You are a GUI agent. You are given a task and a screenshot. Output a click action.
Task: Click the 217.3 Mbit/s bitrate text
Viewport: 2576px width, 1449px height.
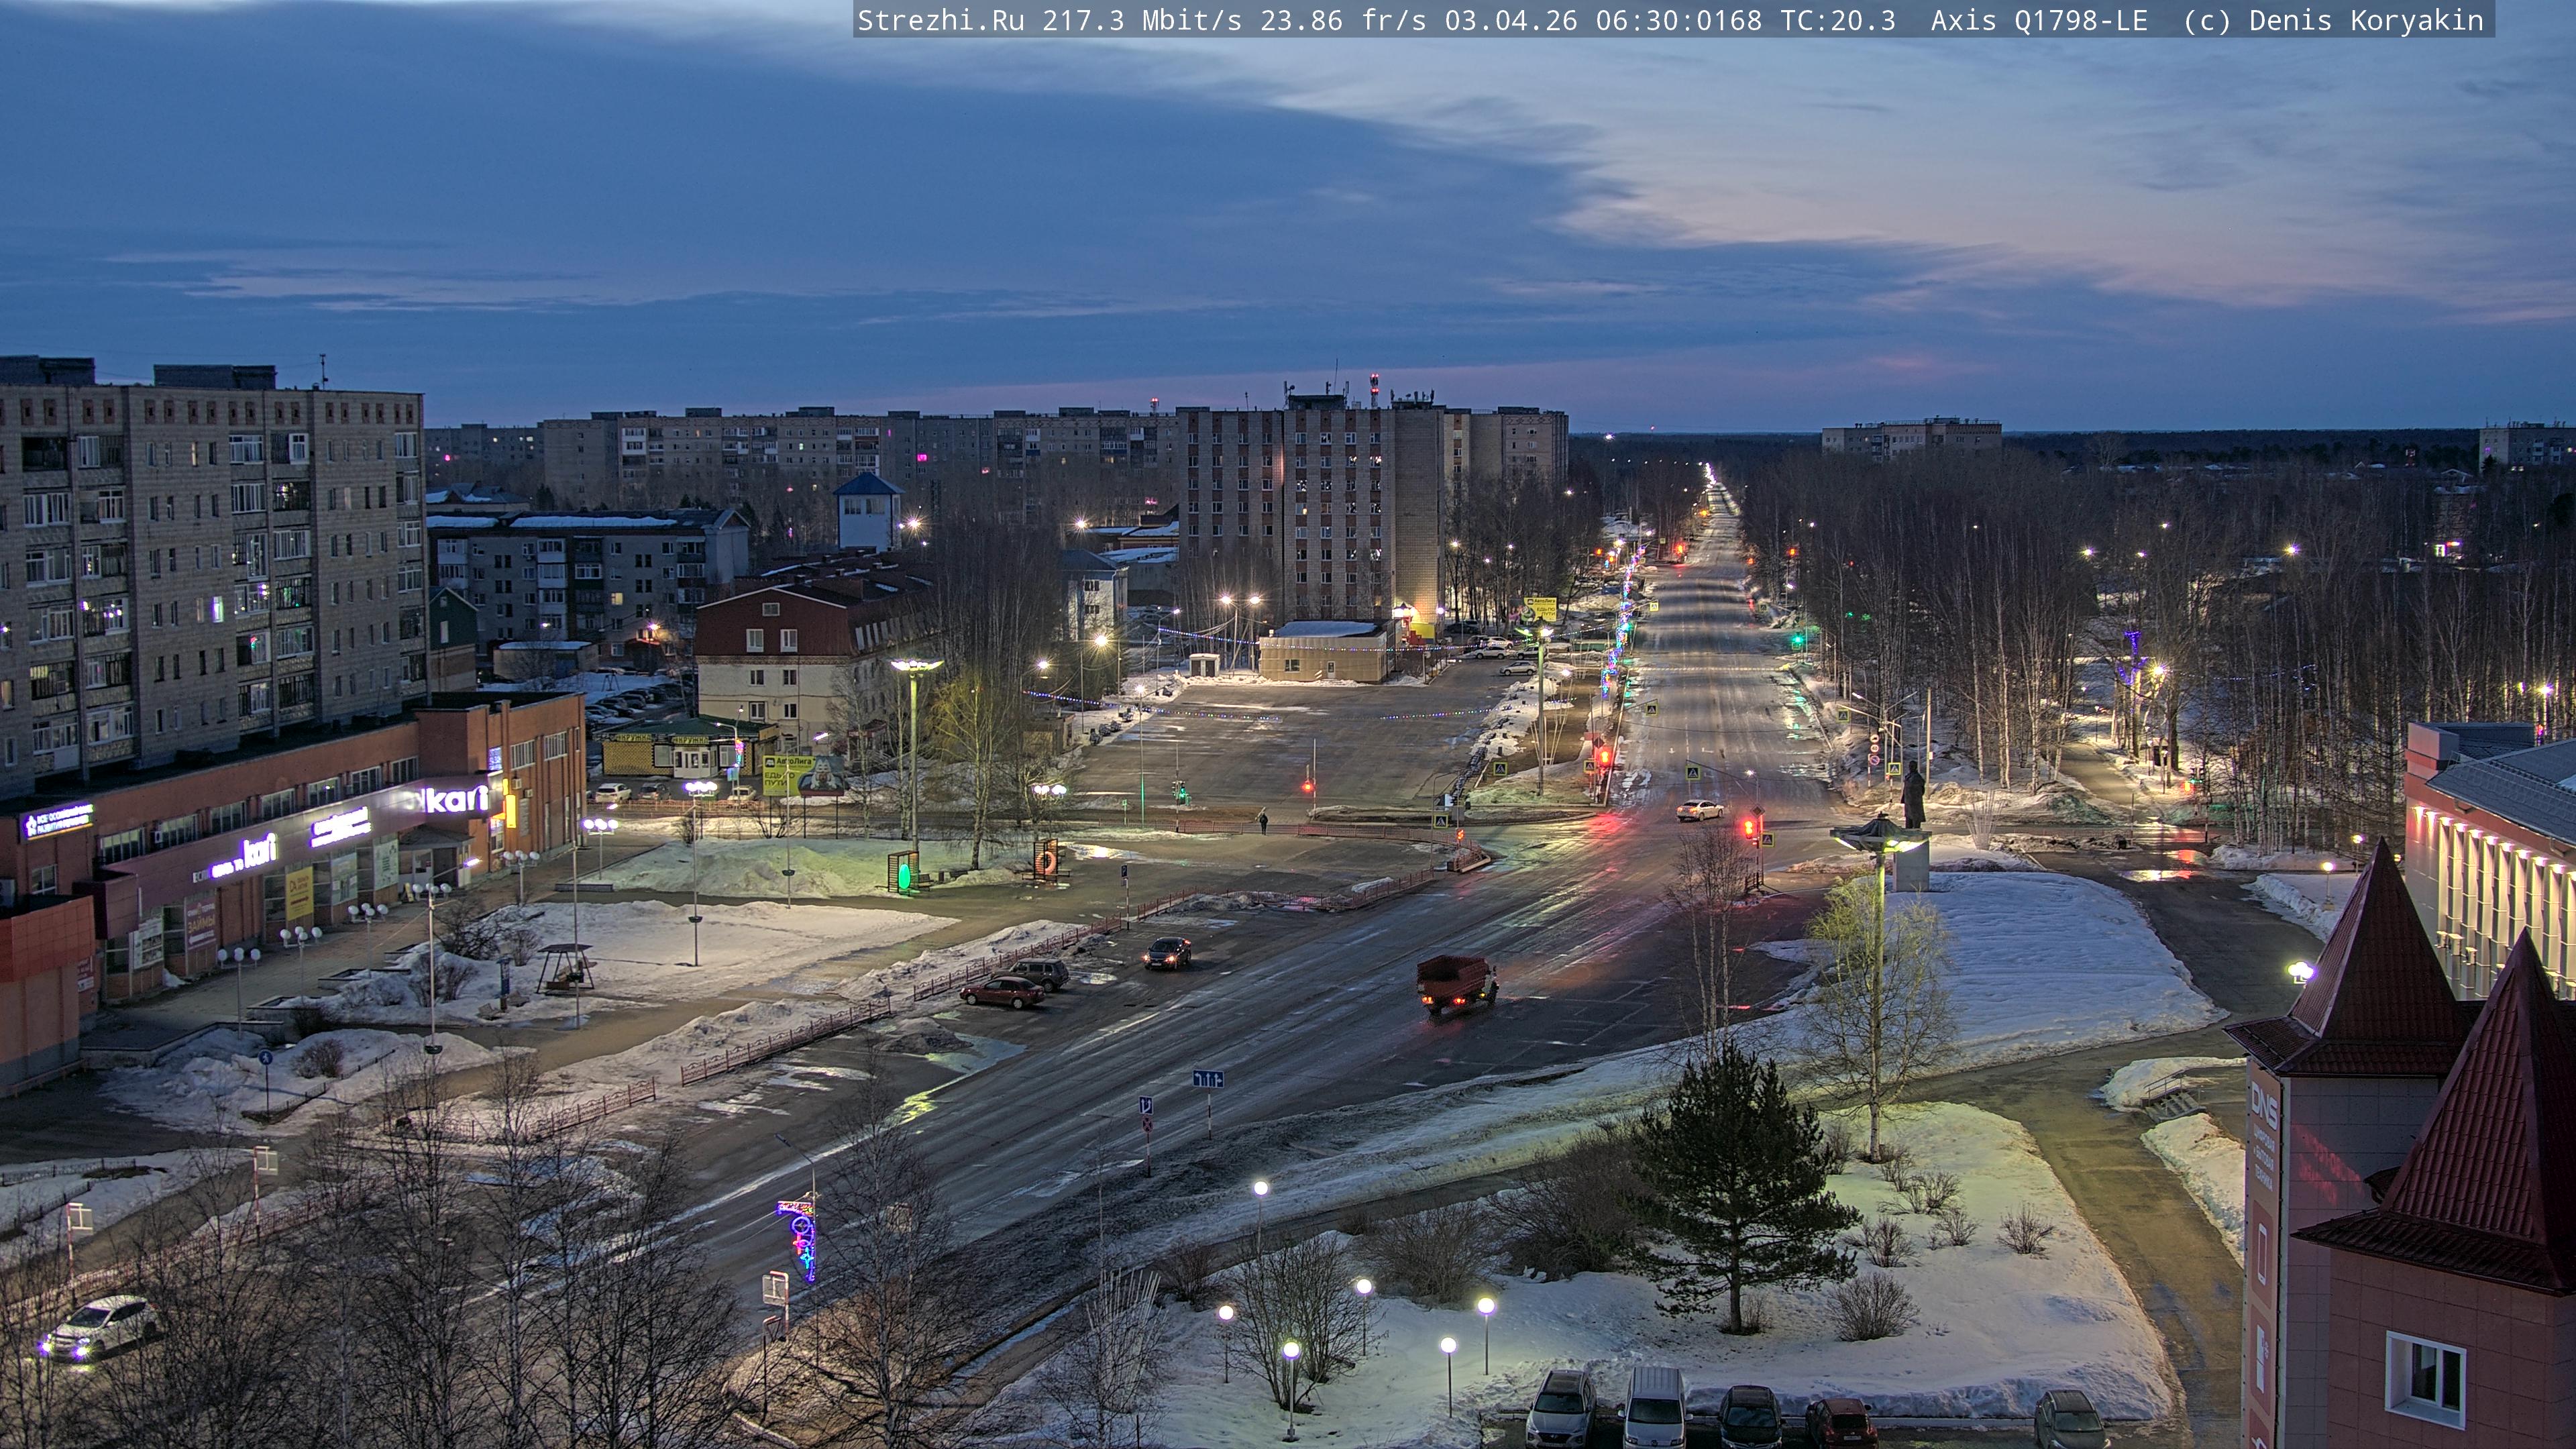click(x=1142, y=20)
